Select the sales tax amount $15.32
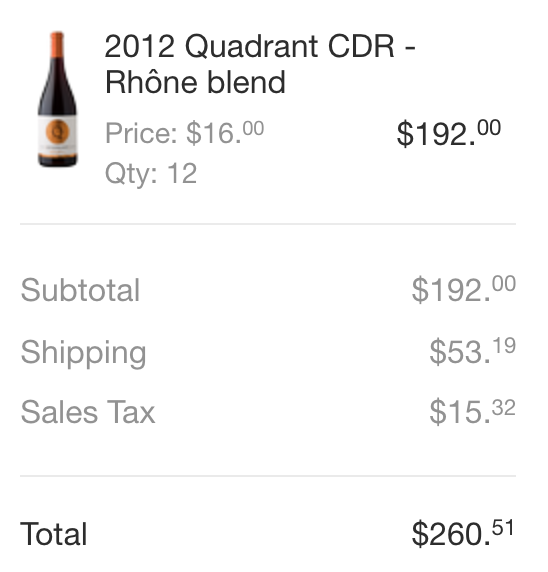548x572 pixels. coord(472,412)
